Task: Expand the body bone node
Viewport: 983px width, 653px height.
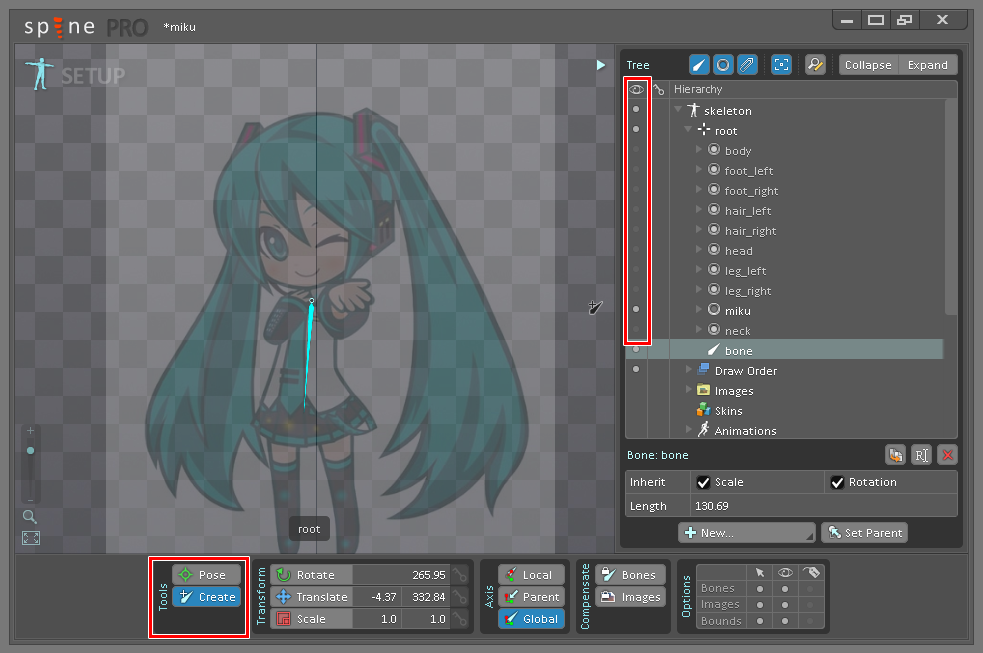Action: coord(699,149)
